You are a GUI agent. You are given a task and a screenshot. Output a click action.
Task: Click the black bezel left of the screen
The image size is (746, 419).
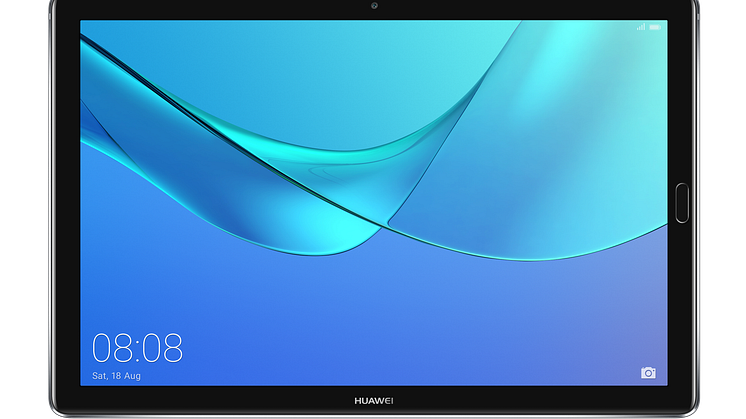[62, 200]
